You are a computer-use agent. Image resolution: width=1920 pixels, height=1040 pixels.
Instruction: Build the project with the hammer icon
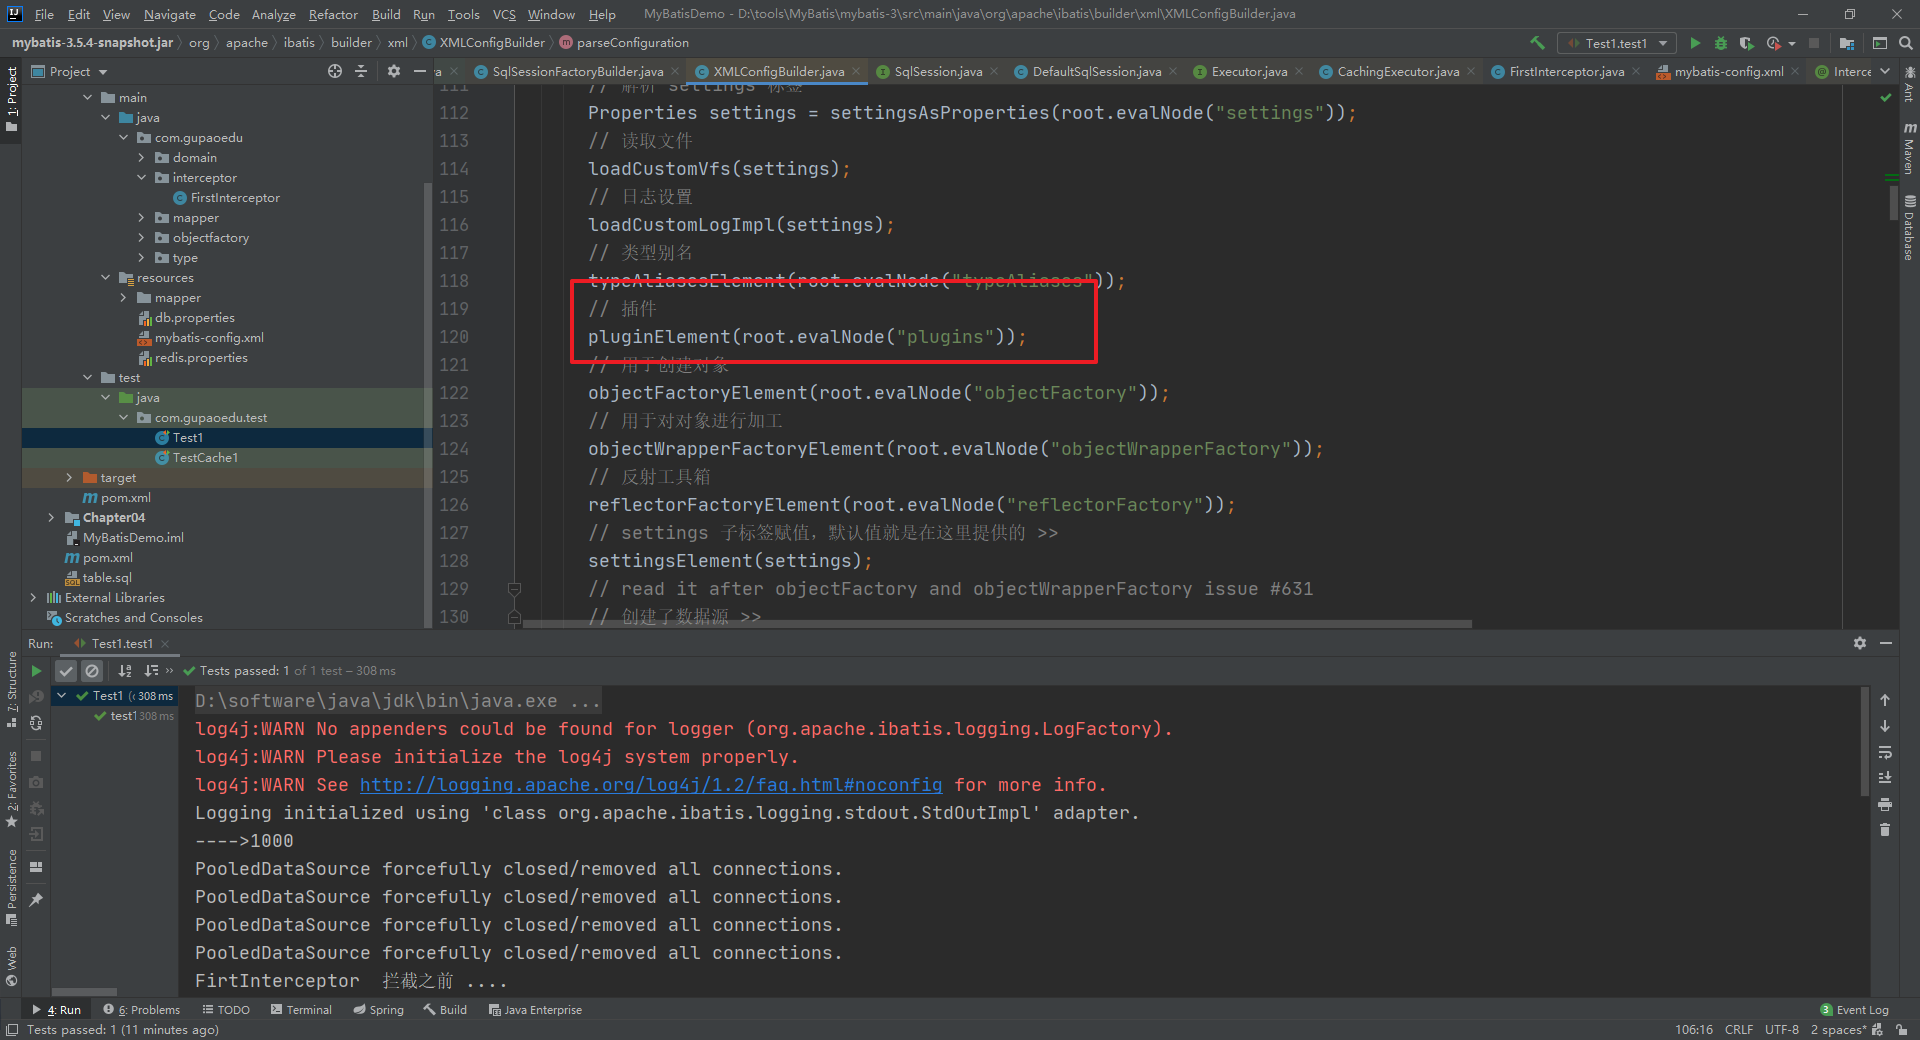(1537, 43)
